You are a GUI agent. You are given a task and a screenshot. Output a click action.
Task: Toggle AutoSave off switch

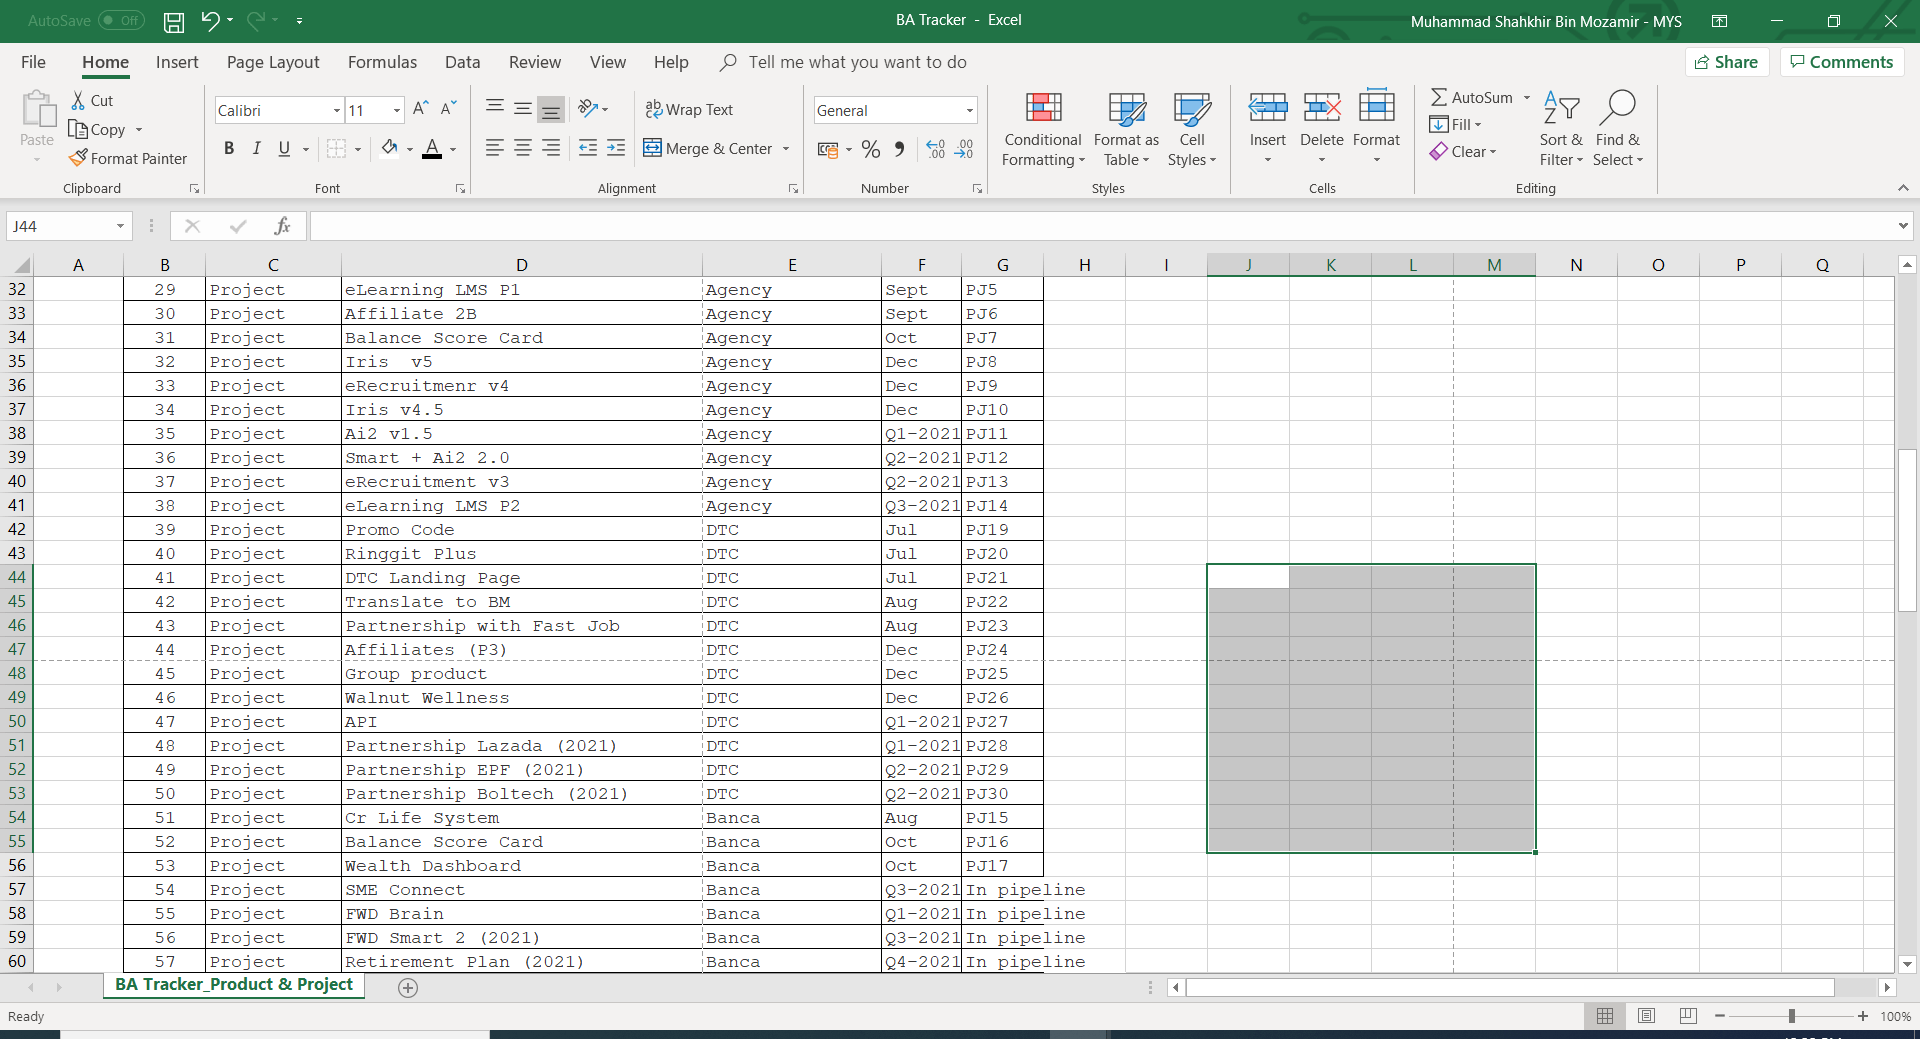coord(120,20)
